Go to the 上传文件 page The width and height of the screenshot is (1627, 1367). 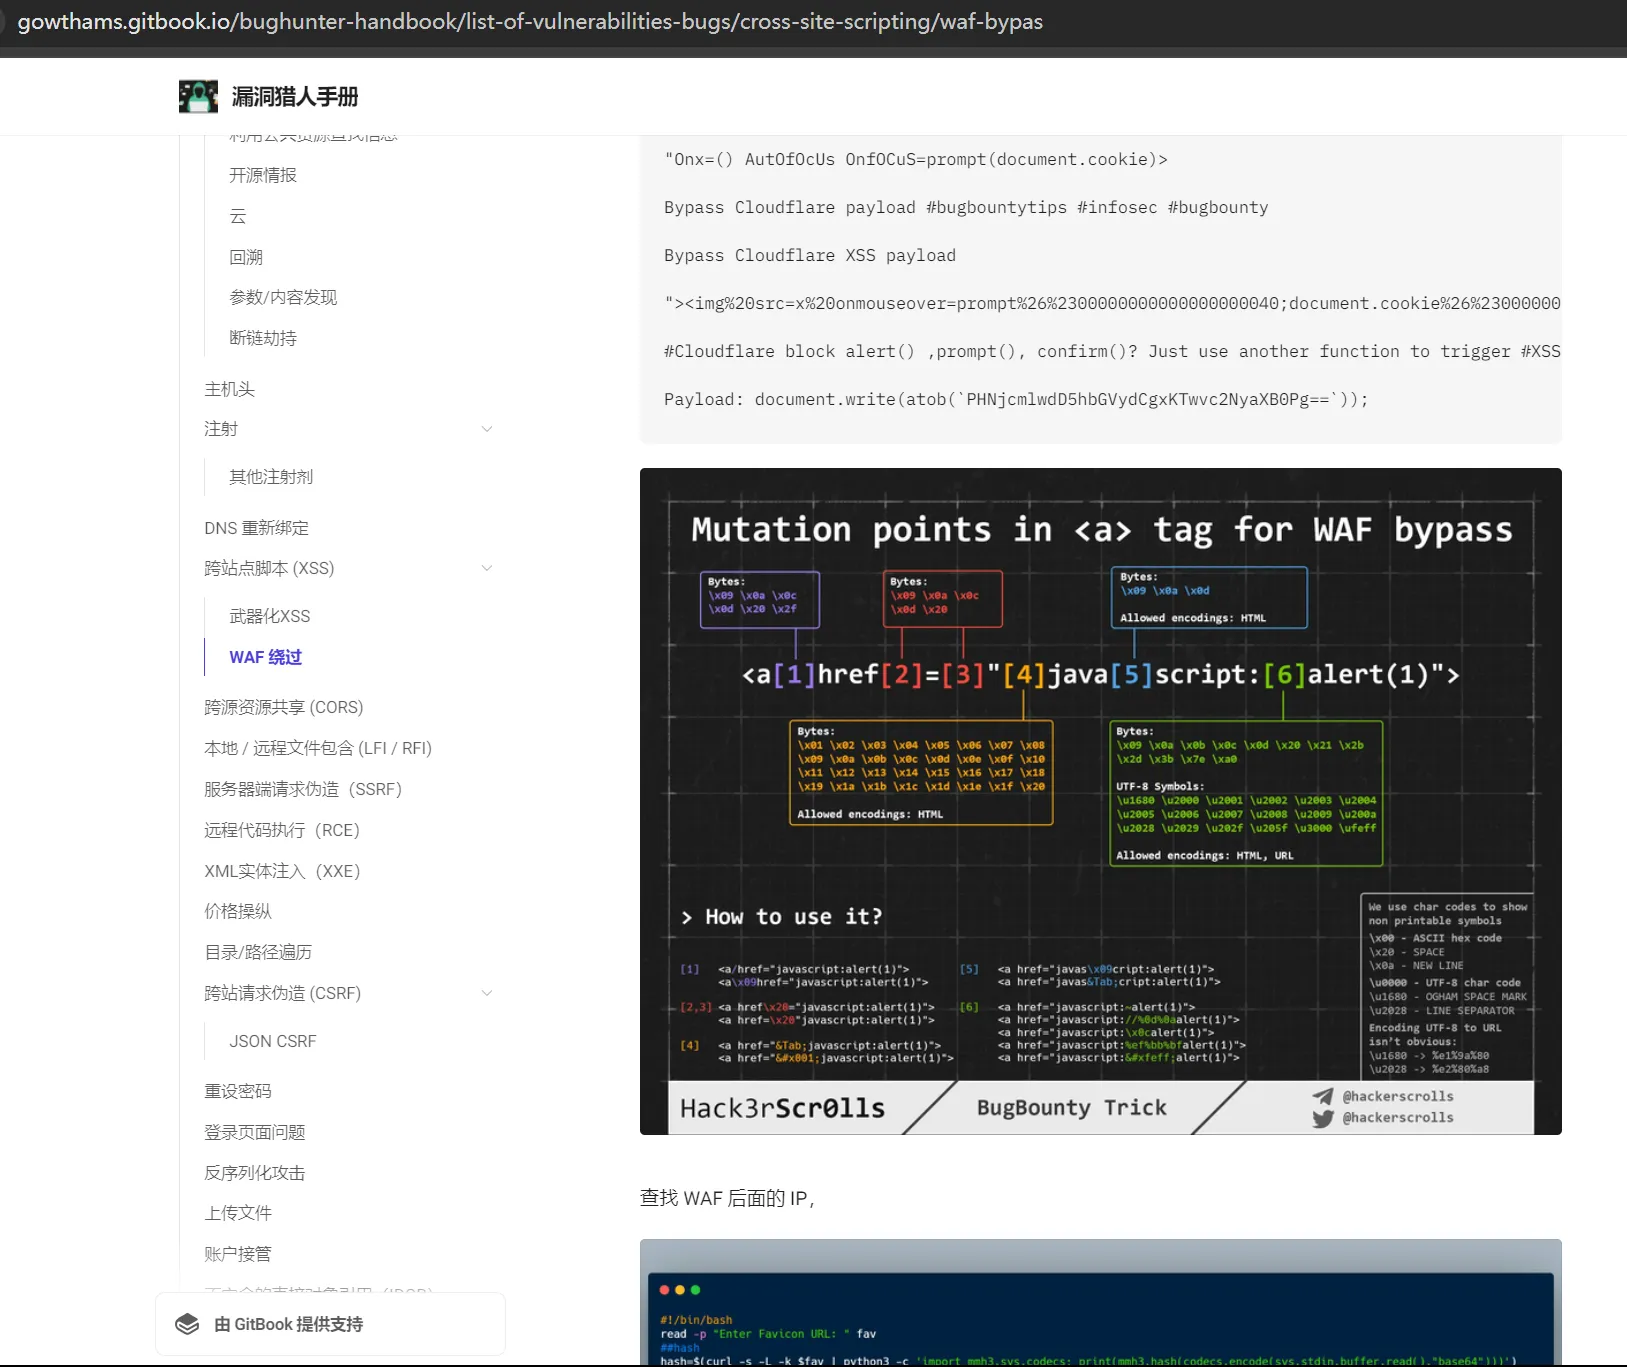(x=238, y=1213)
